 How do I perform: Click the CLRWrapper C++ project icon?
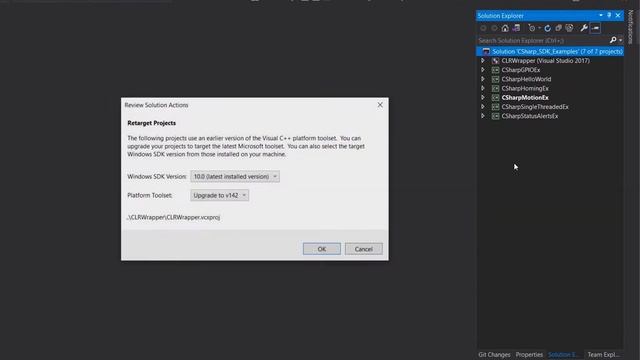coord(495,60)
